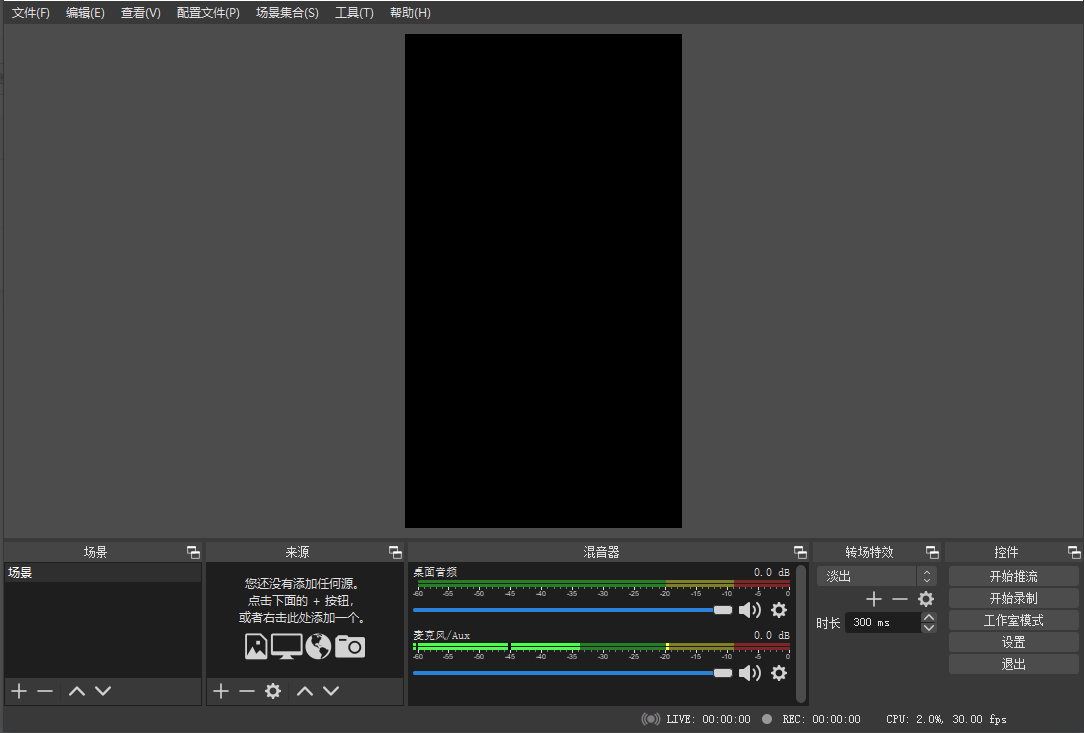The image size is (1084, 733).
Task: Remove the selected scene with minus icon
Action: tap(45, 691)
